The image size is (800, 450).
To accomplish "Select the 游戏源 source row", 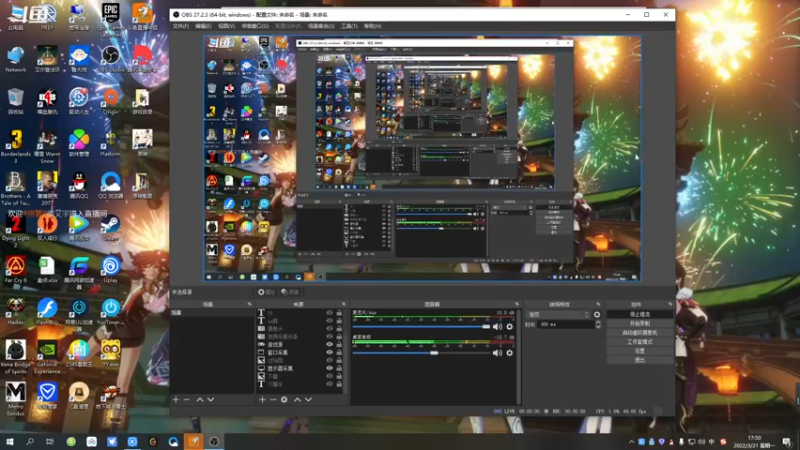I will (300, 344).
